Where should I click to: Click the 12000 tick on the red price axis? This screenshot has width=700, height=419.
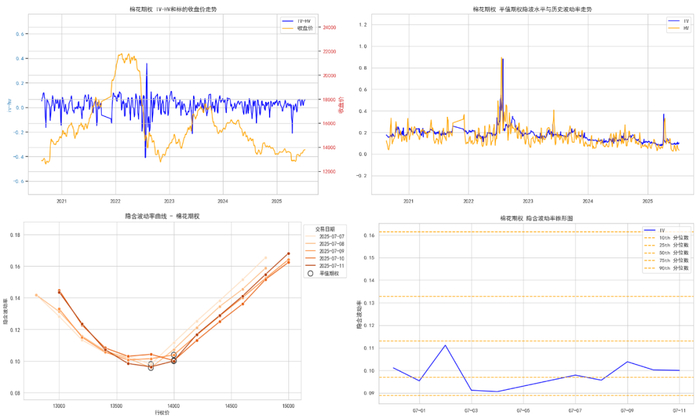(329, 172)
